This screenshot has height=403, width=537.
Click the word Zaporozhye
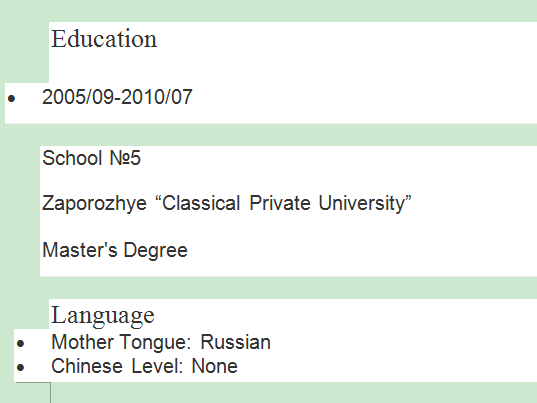(94, 204)
